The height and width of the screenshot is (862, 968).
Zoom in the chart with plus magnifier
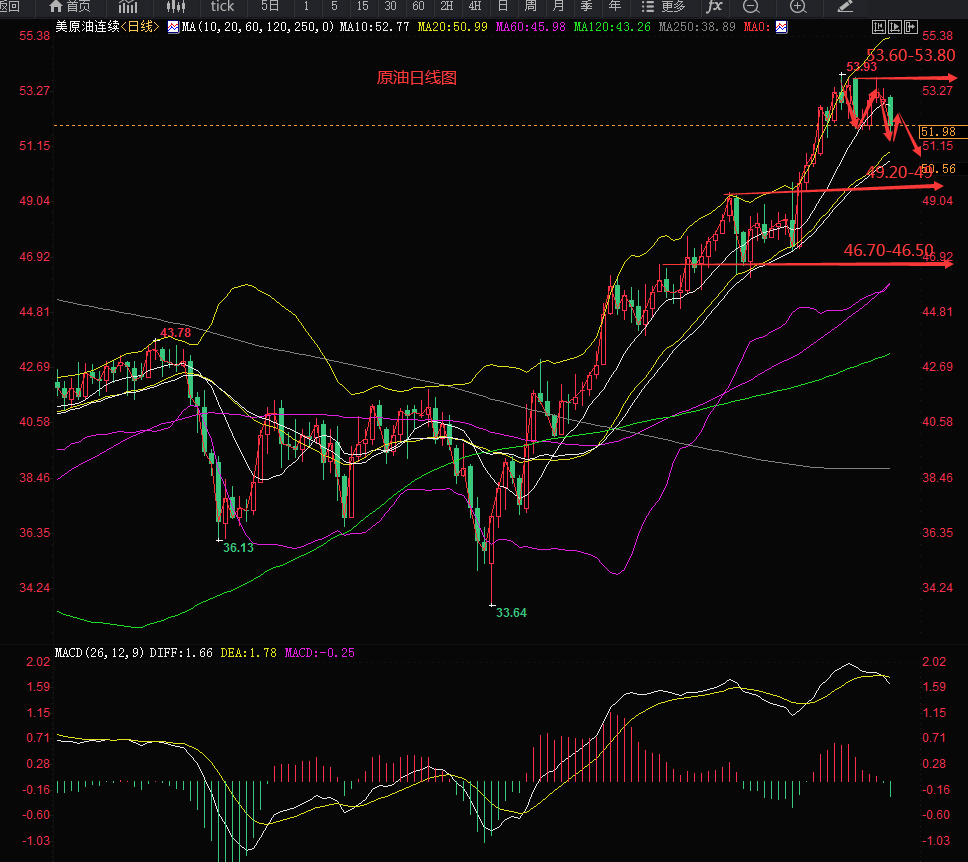(x=798, y=6)
